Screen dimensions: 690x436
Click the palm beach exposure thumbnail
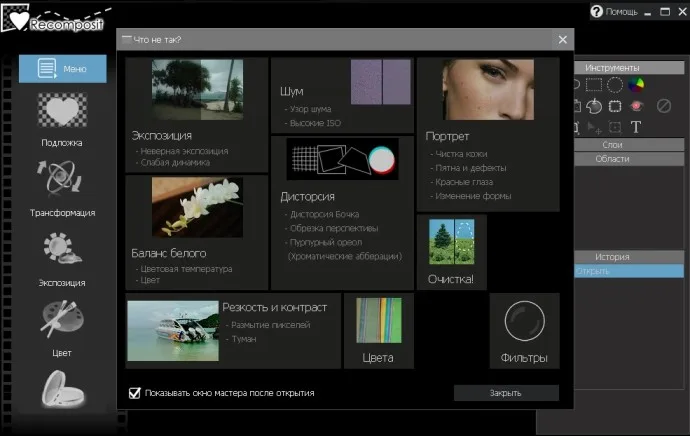coord(197,90)
